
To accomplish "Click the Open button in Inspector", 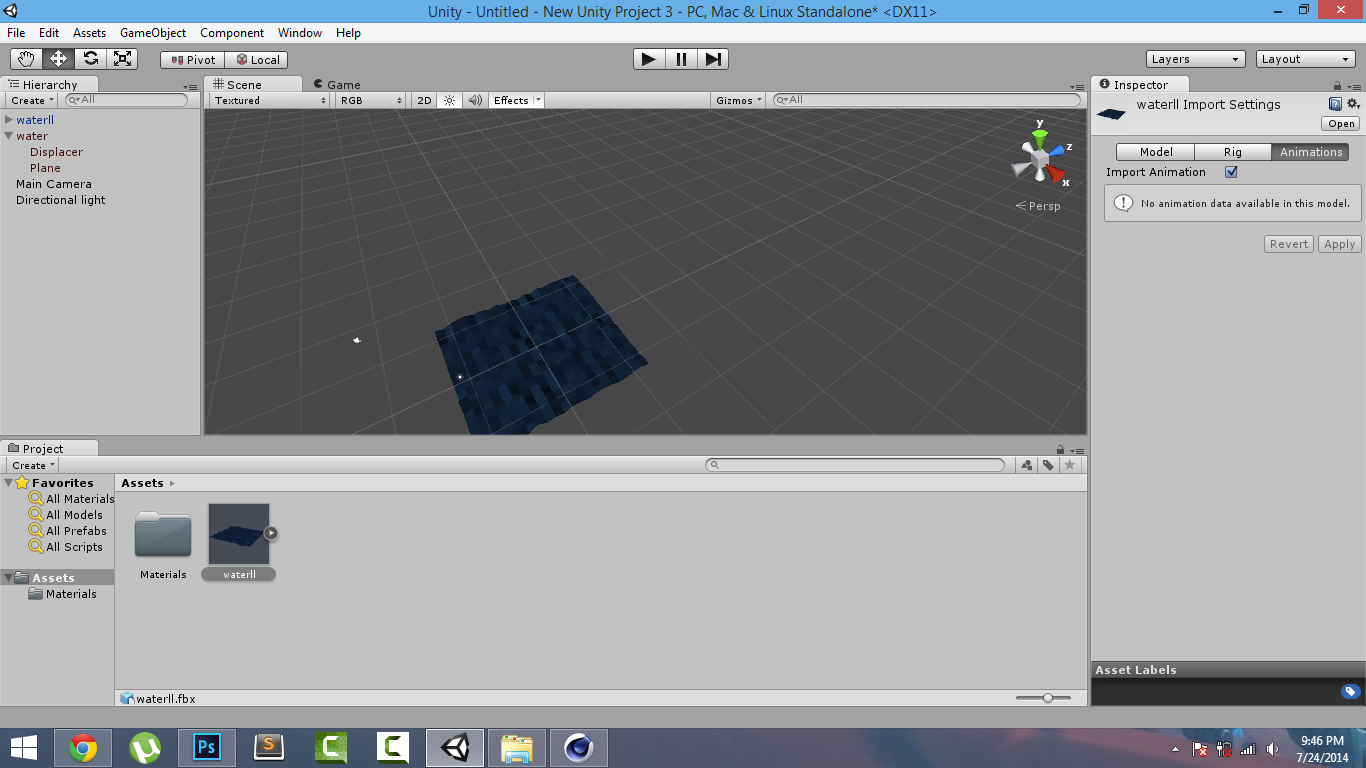I will pyautogui.click(x=1341, y=124).
